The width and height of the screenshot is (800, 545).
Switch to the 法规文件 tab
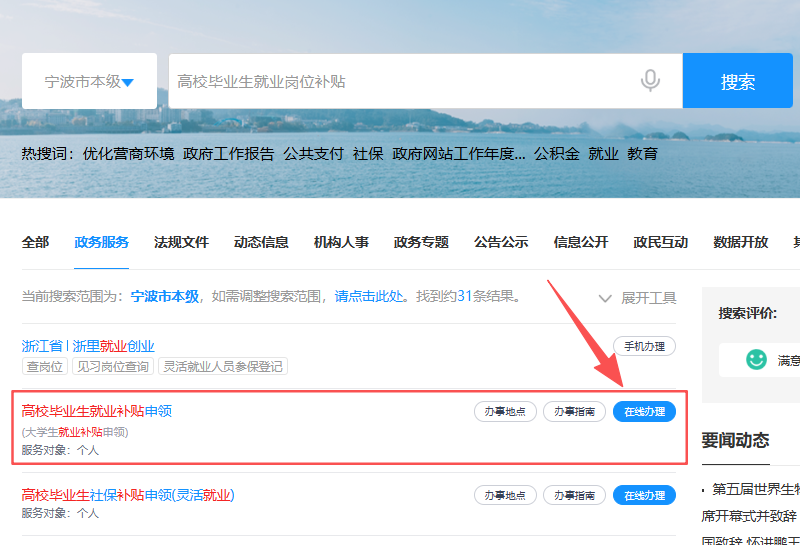coord(182,242)
